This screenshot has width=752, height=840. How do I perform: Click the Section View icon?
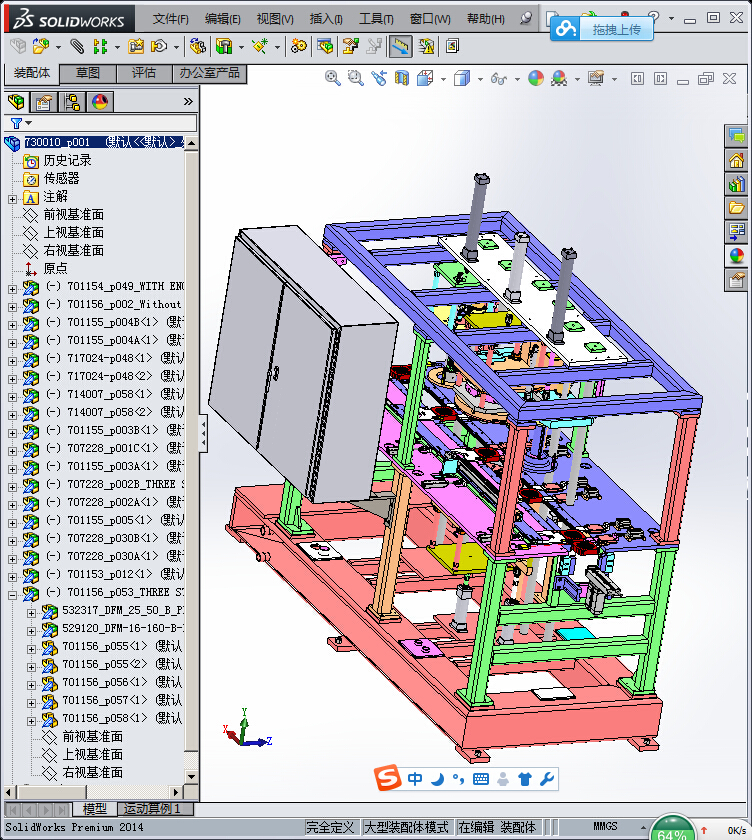(401, 78)
